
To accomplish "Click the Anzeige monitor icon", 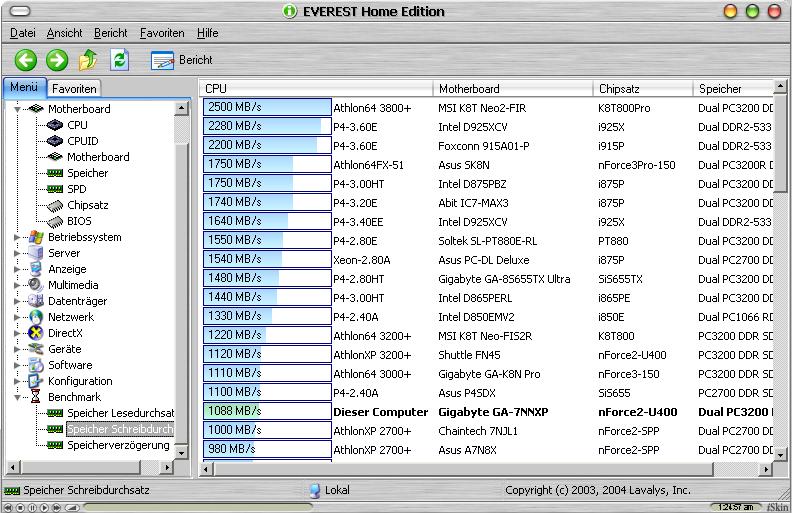I will pyautogui.click(x=36, y=269).
